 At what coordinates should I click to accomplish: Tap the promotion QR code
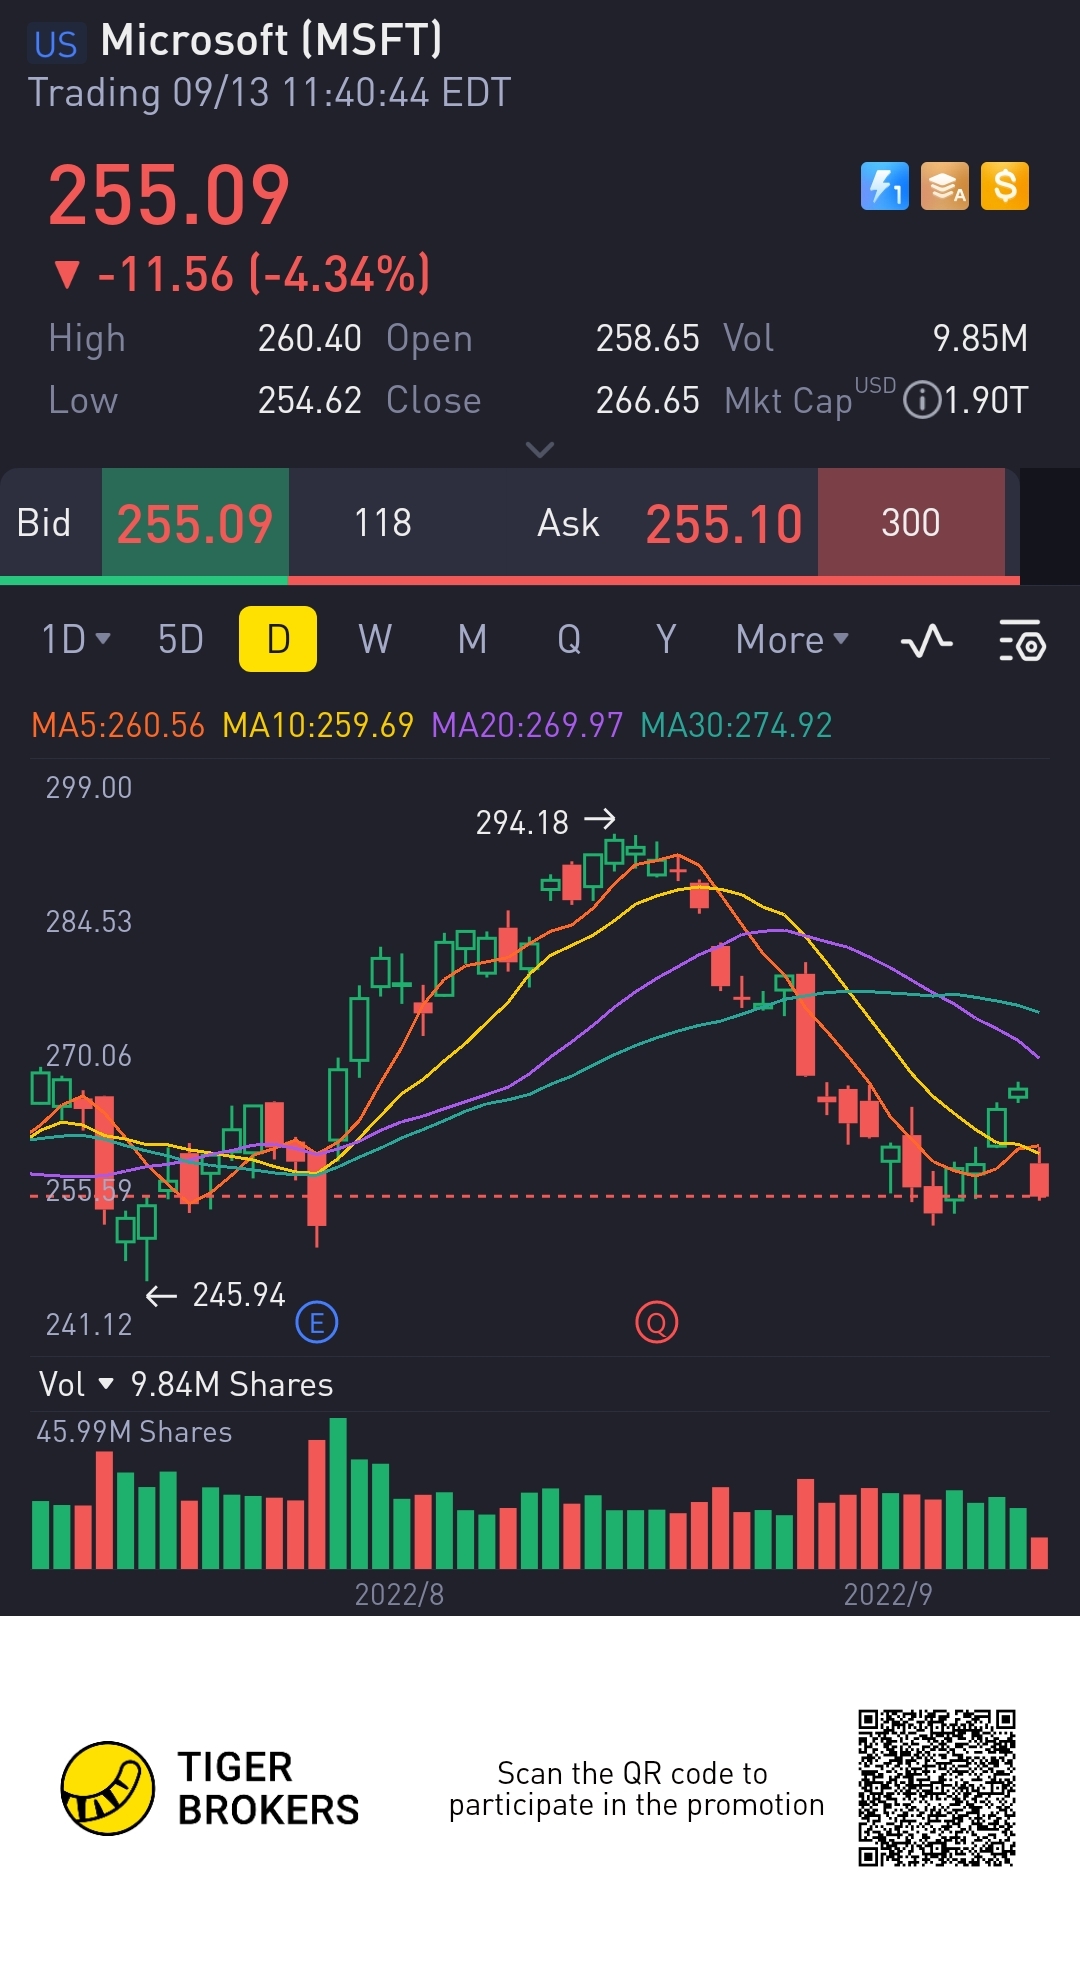[x=937, y=1788]
